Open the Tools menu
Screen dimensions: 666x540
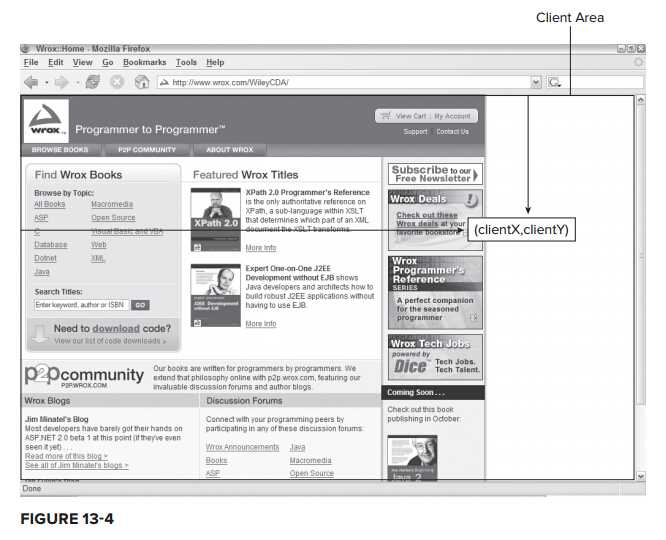pos(186,62)
